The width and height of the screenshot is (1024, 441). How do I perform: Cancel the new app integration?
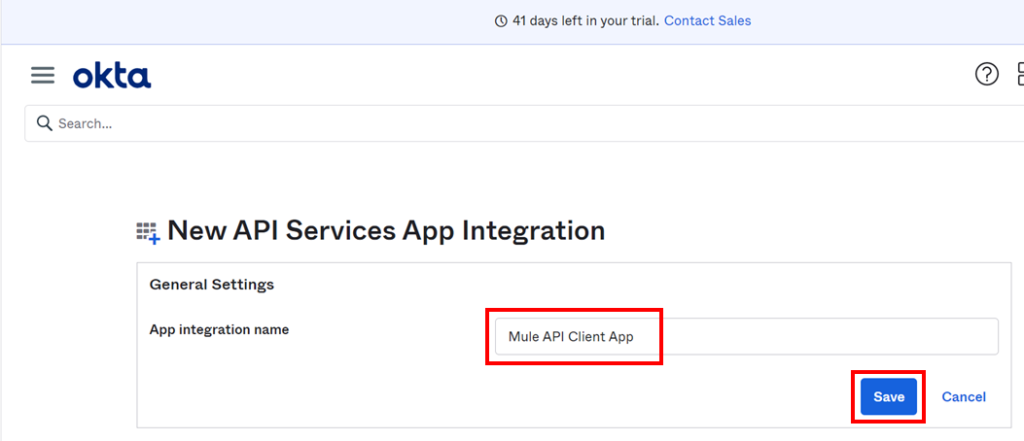pos(963,397)
